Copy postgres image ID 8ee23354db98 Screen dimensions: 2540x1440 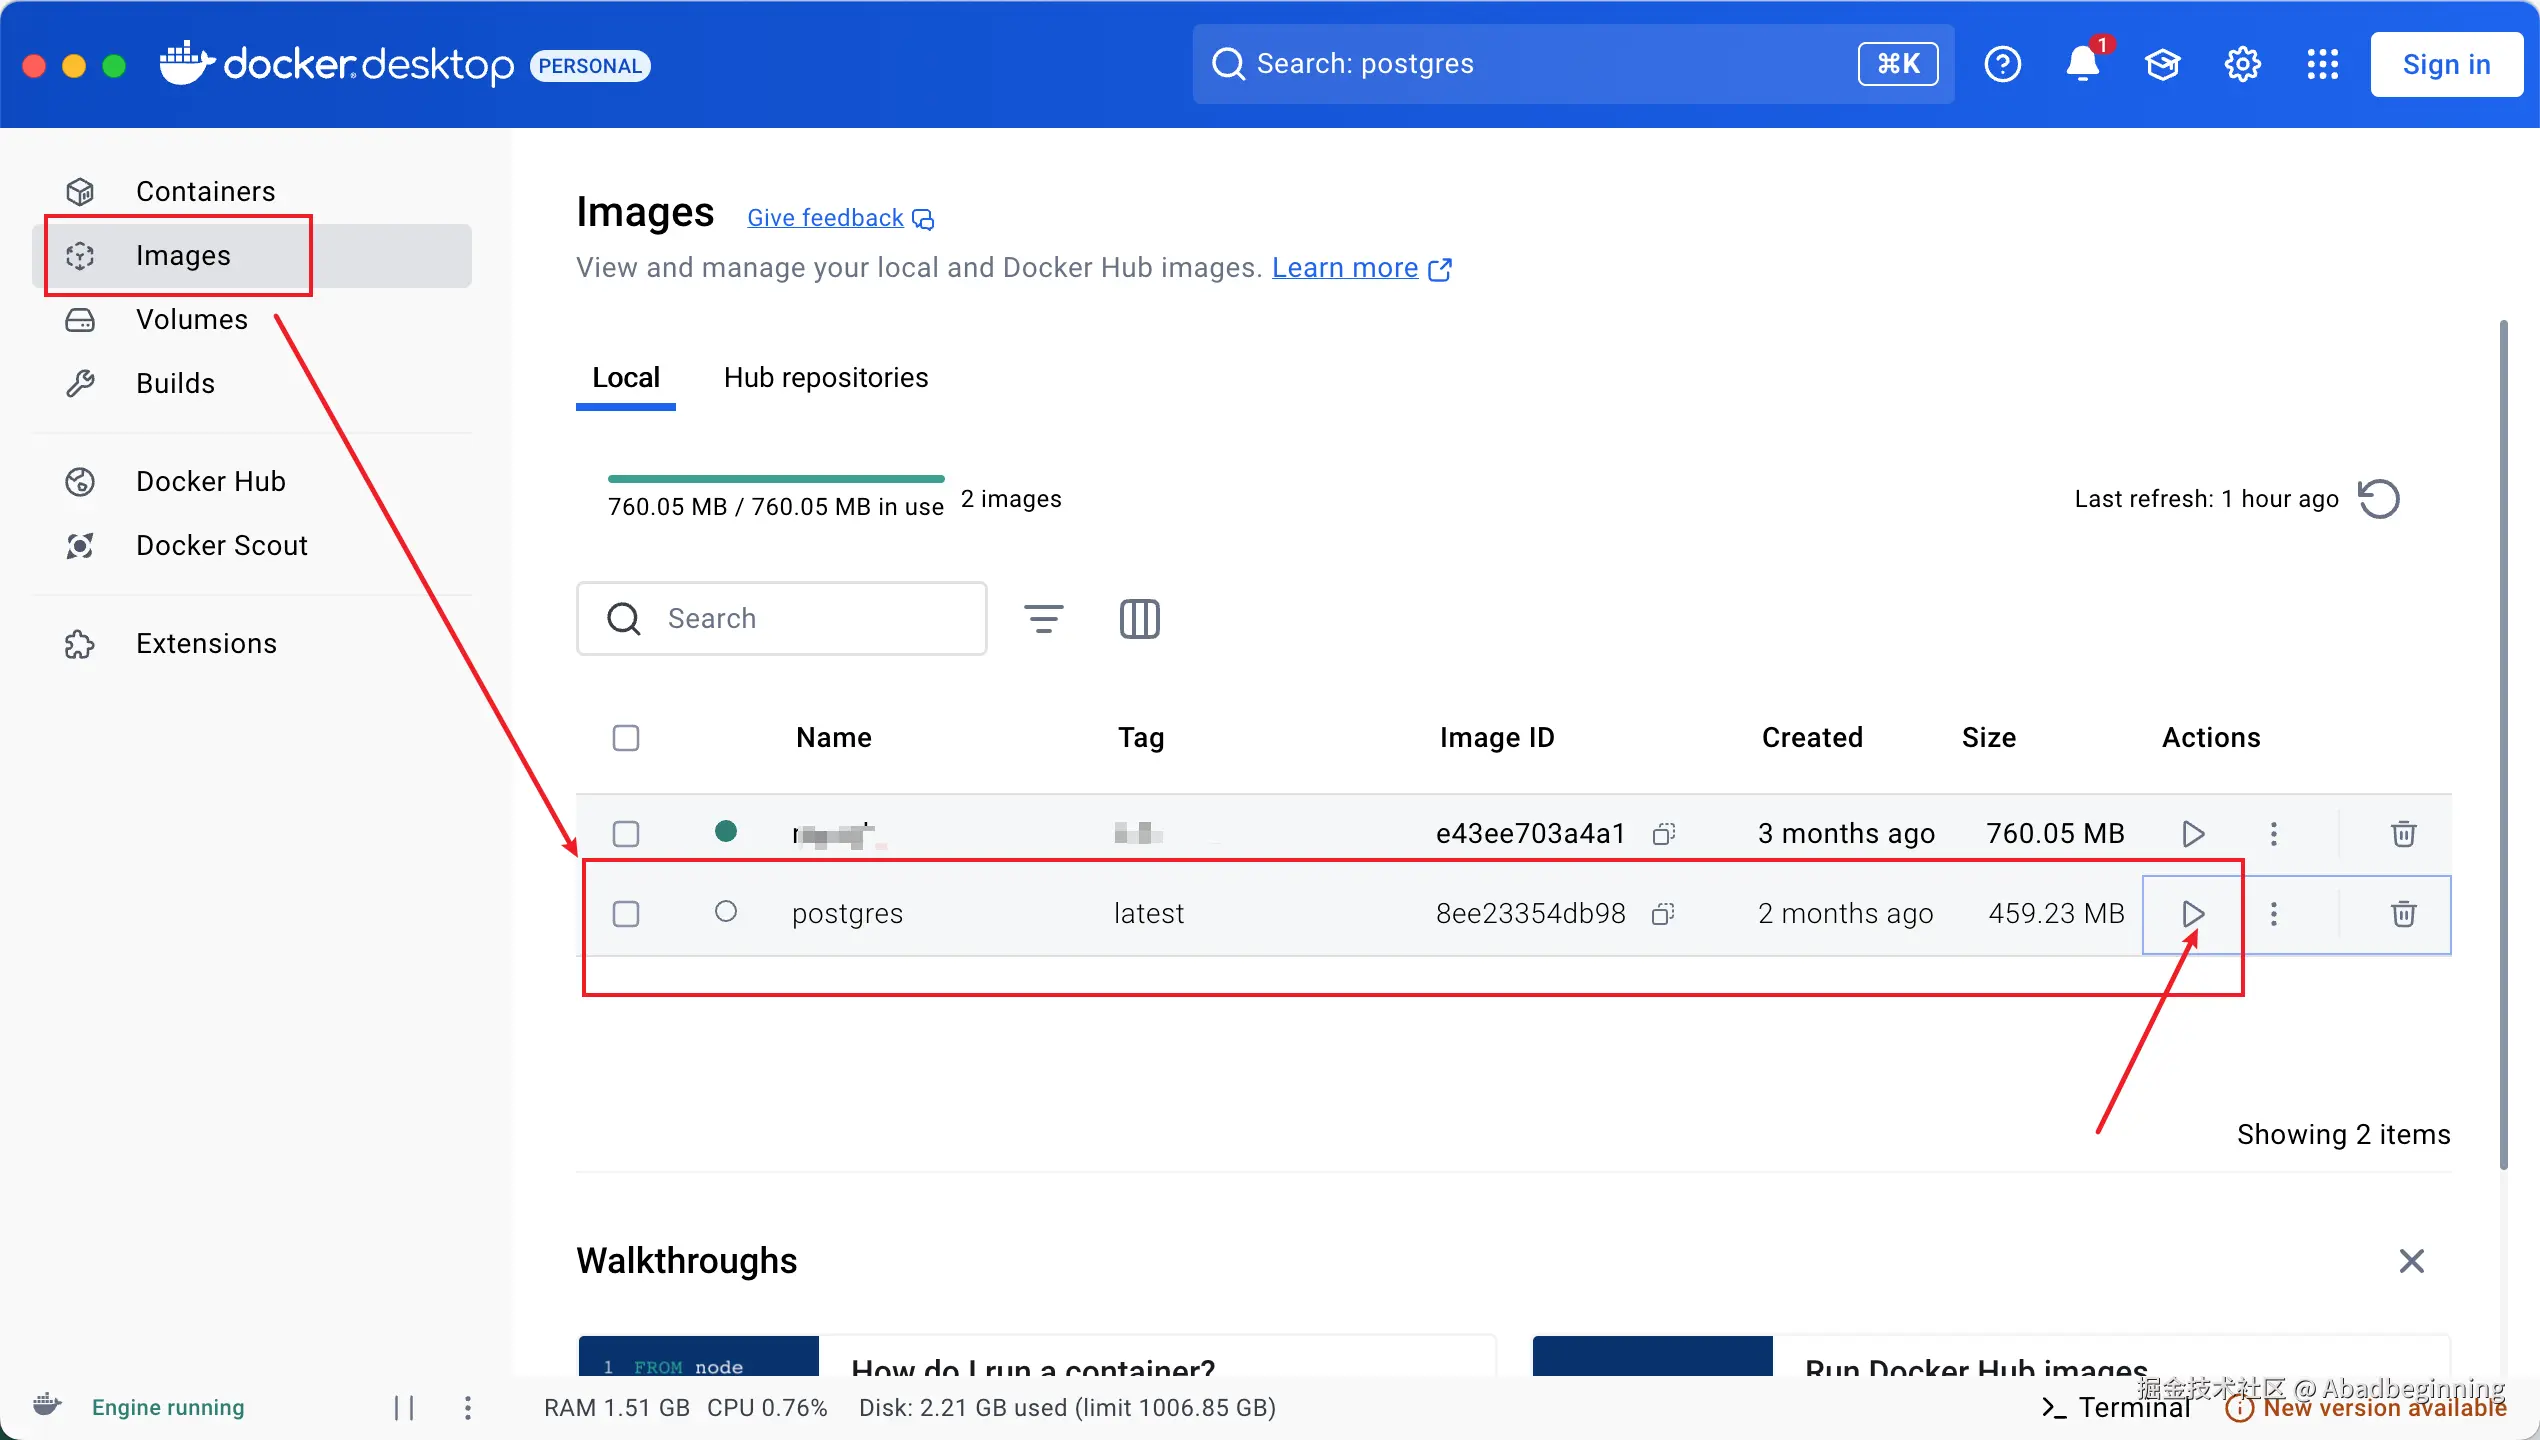[1663, 914]
